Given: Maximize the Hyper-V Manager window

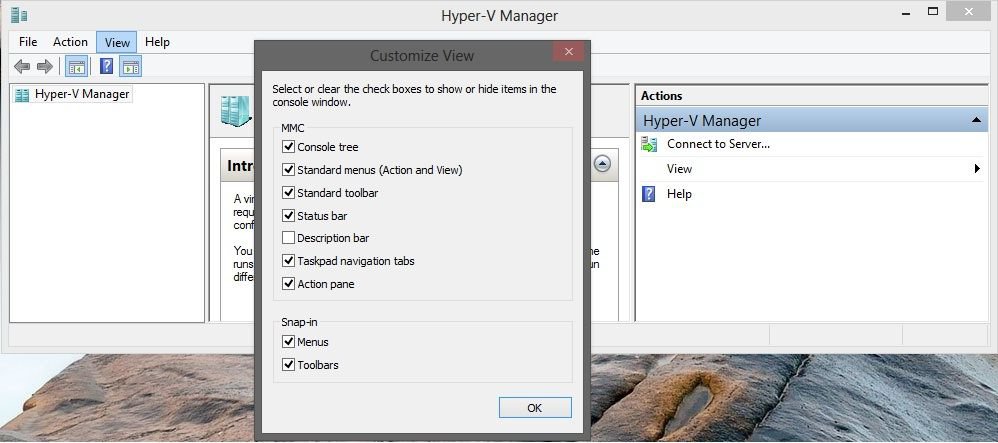Looking at the screenshot, I should pyautogui.click(x=933, y=11).
